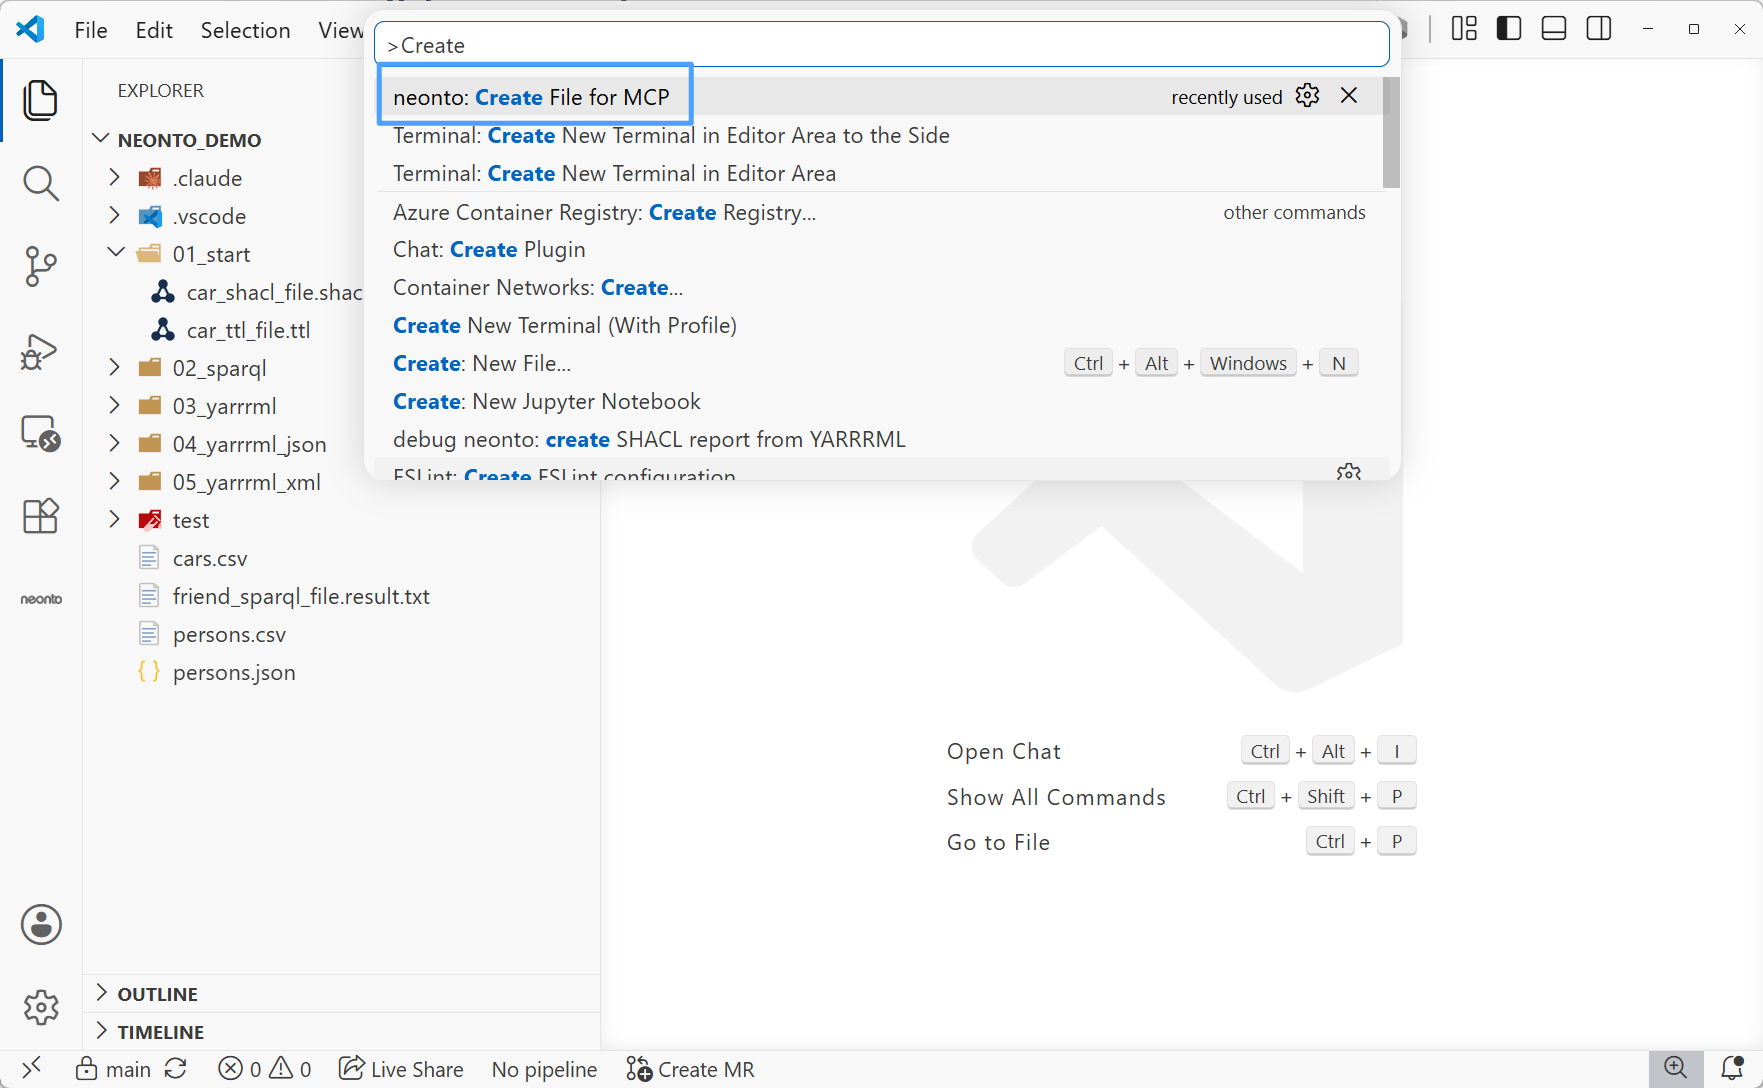This screenshot has height=1088, width=1763.
Task: Select Create New Terminal (With Profile)
Action: pos(879,325)
